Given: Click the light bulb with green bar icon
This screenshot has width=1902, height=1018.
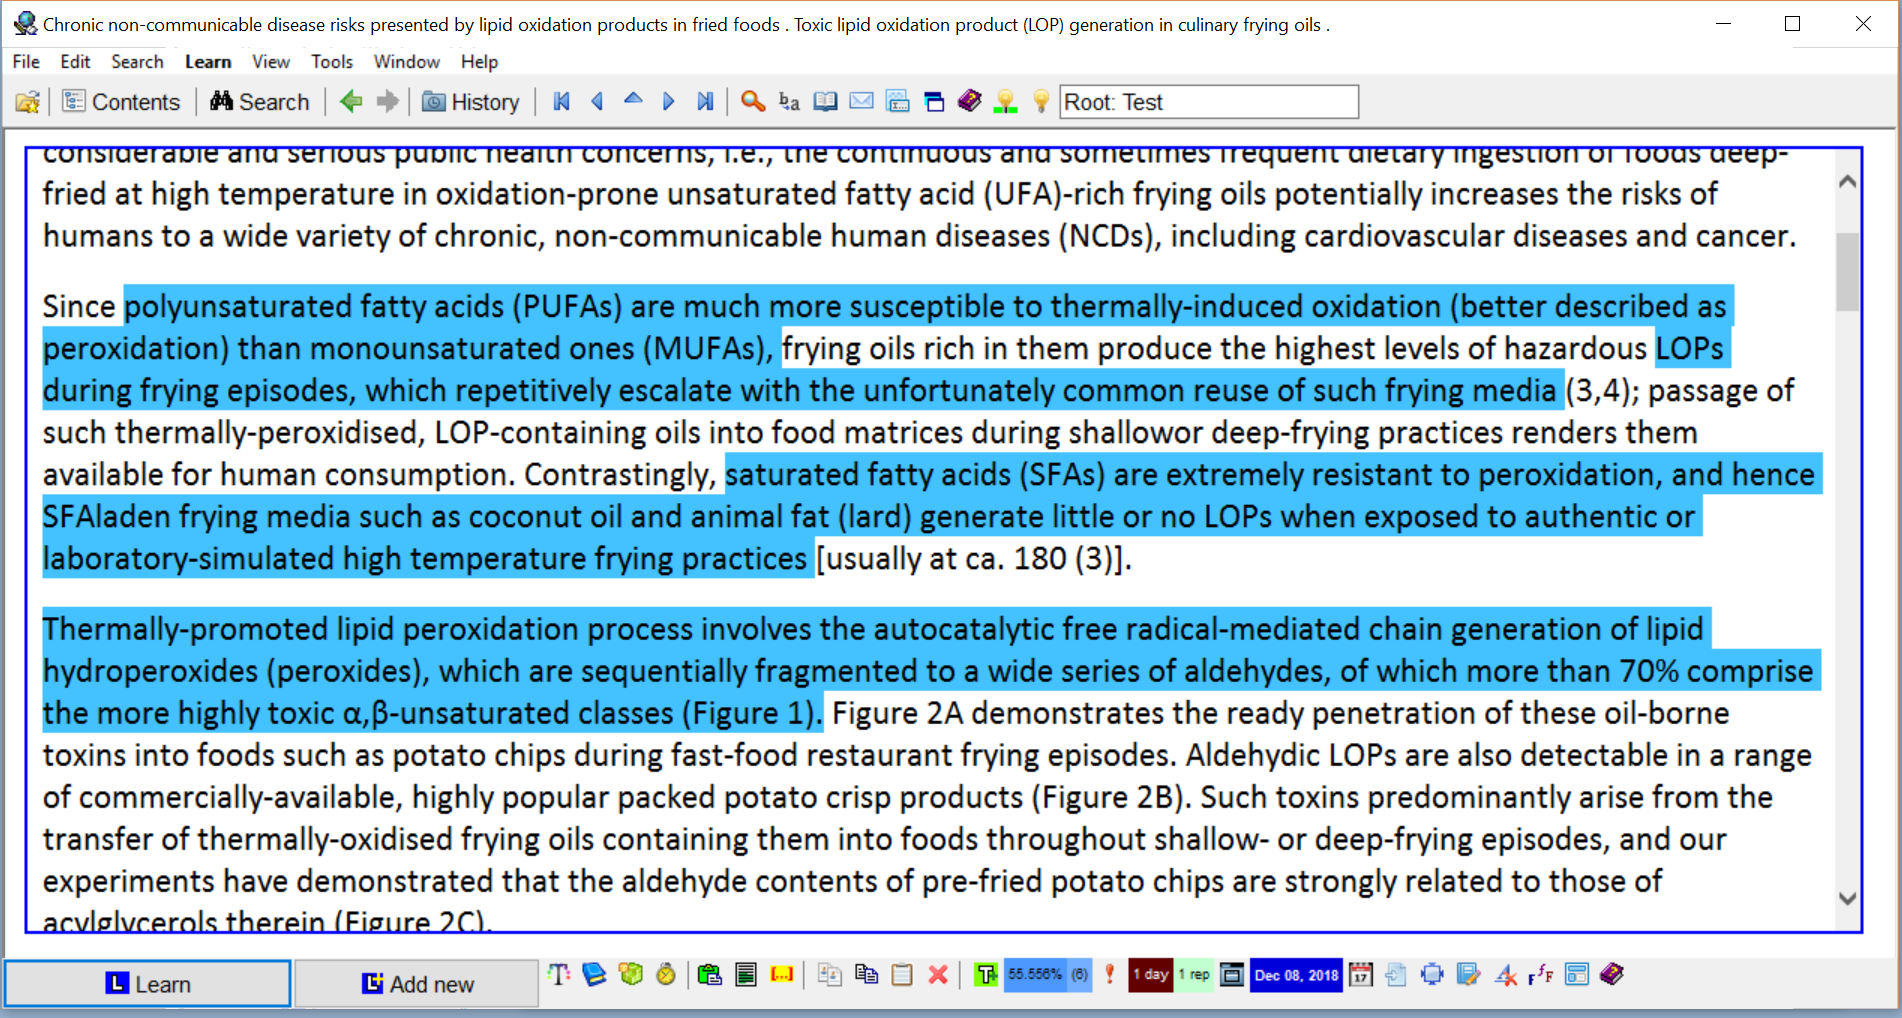Looking at the screenshot, I should point(1006,101).
